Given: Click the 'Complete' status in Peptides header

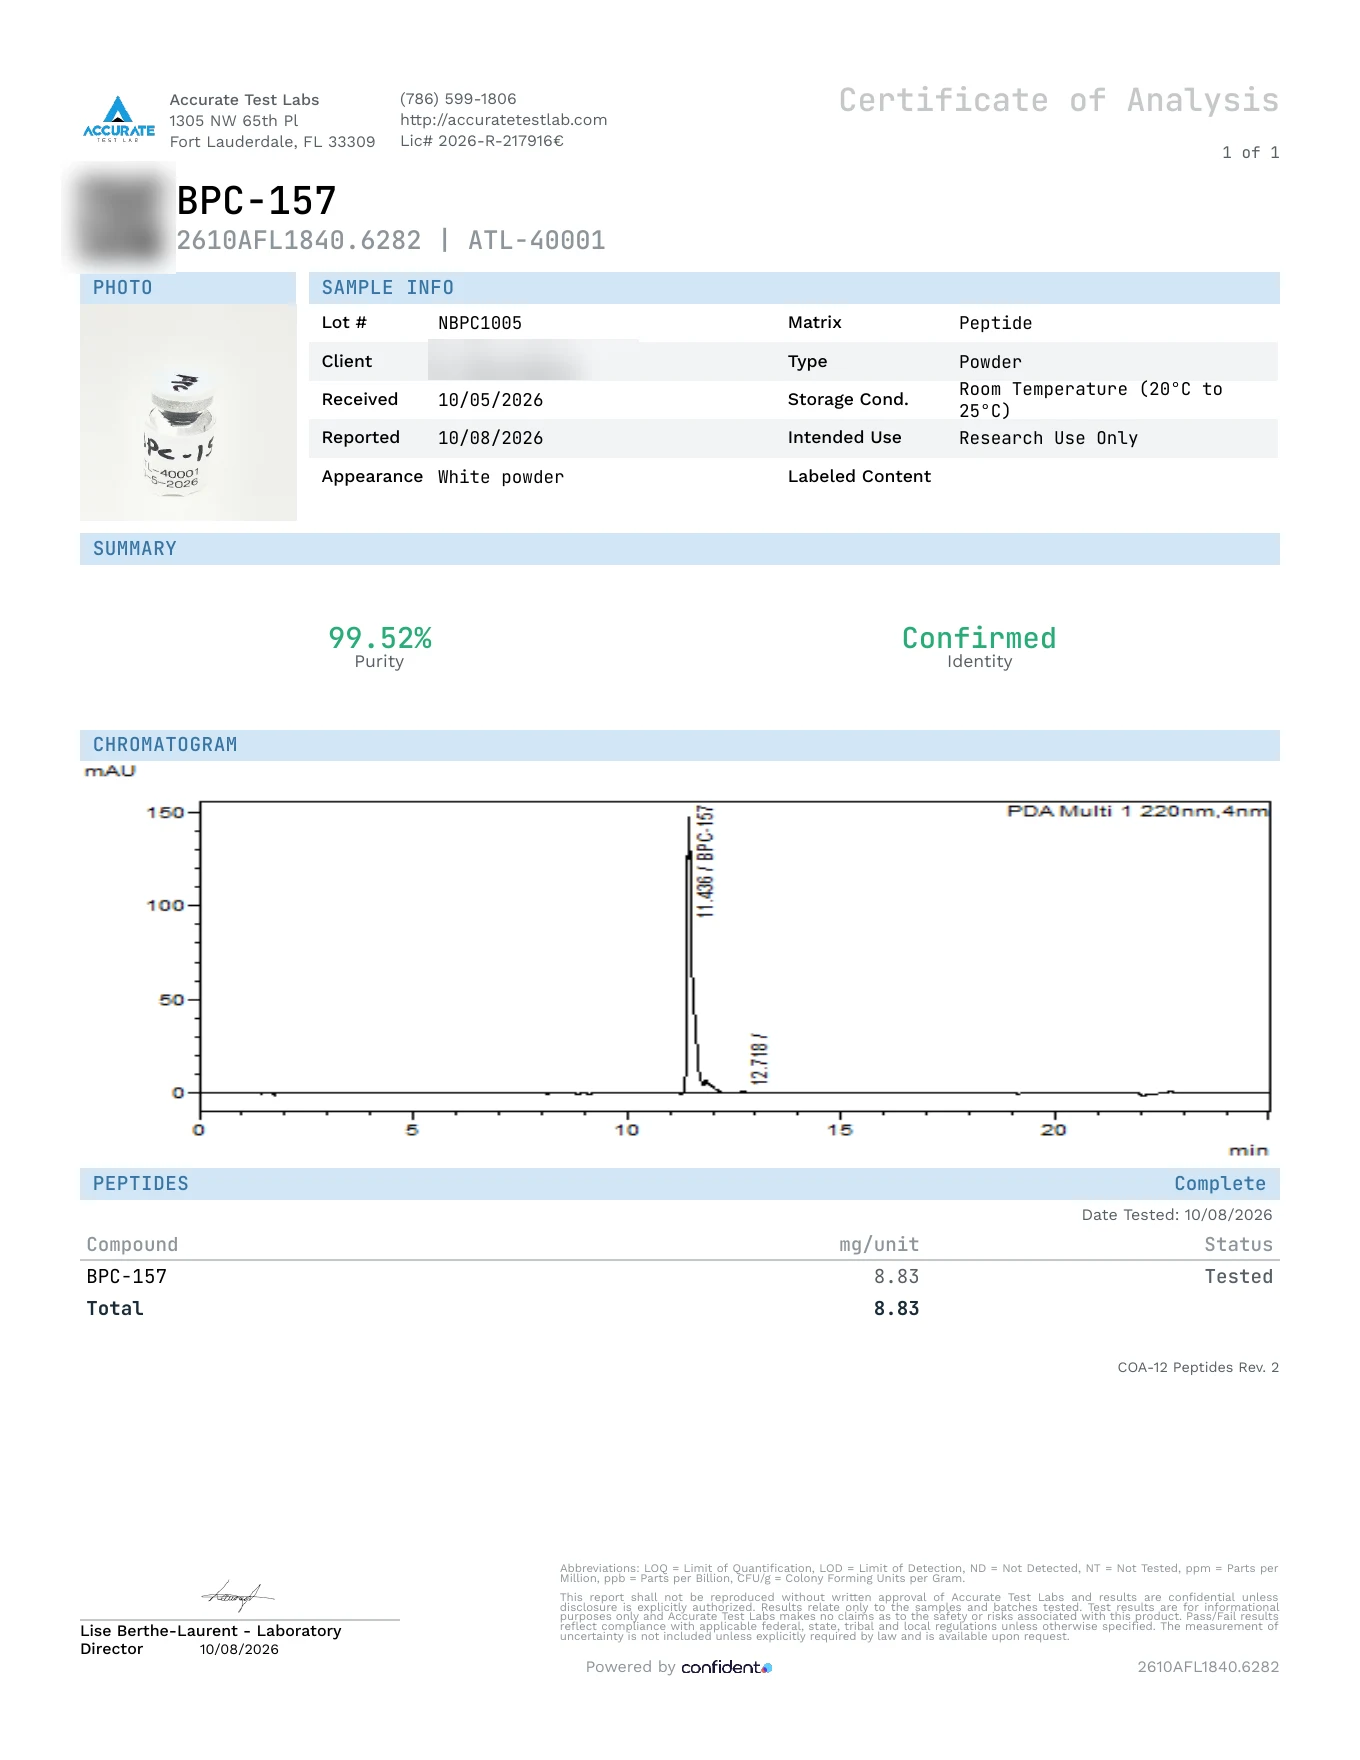Looking at the screenshot, I should pyautogui.click(x=1220, y=1184).
